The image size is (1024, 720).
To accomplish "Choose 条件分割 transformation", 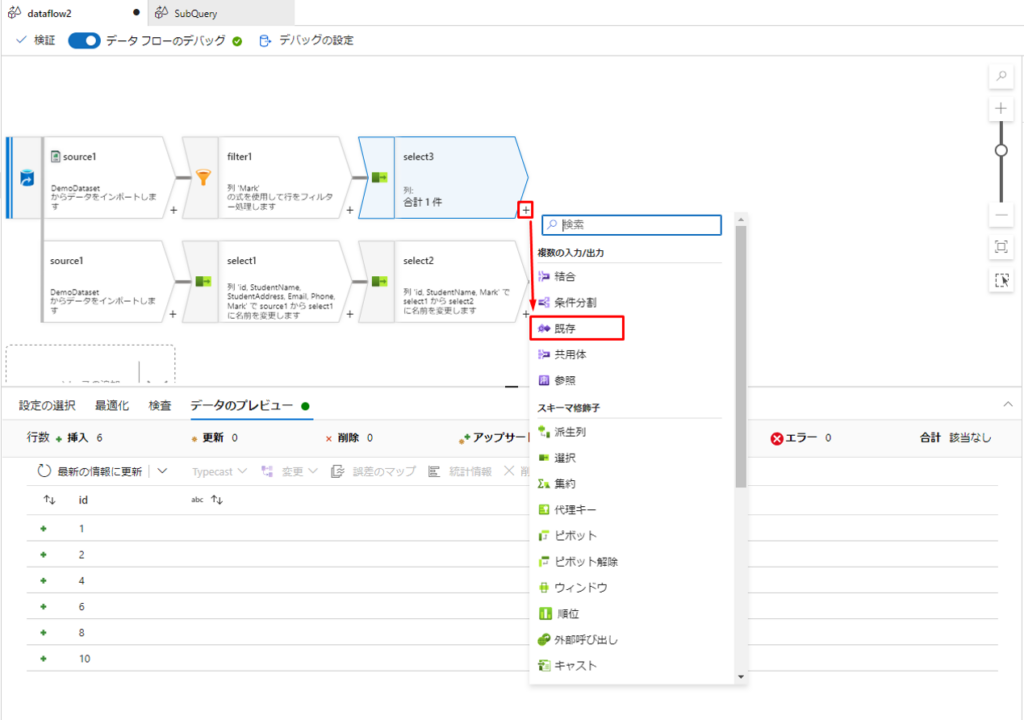I will coord(567,303).
